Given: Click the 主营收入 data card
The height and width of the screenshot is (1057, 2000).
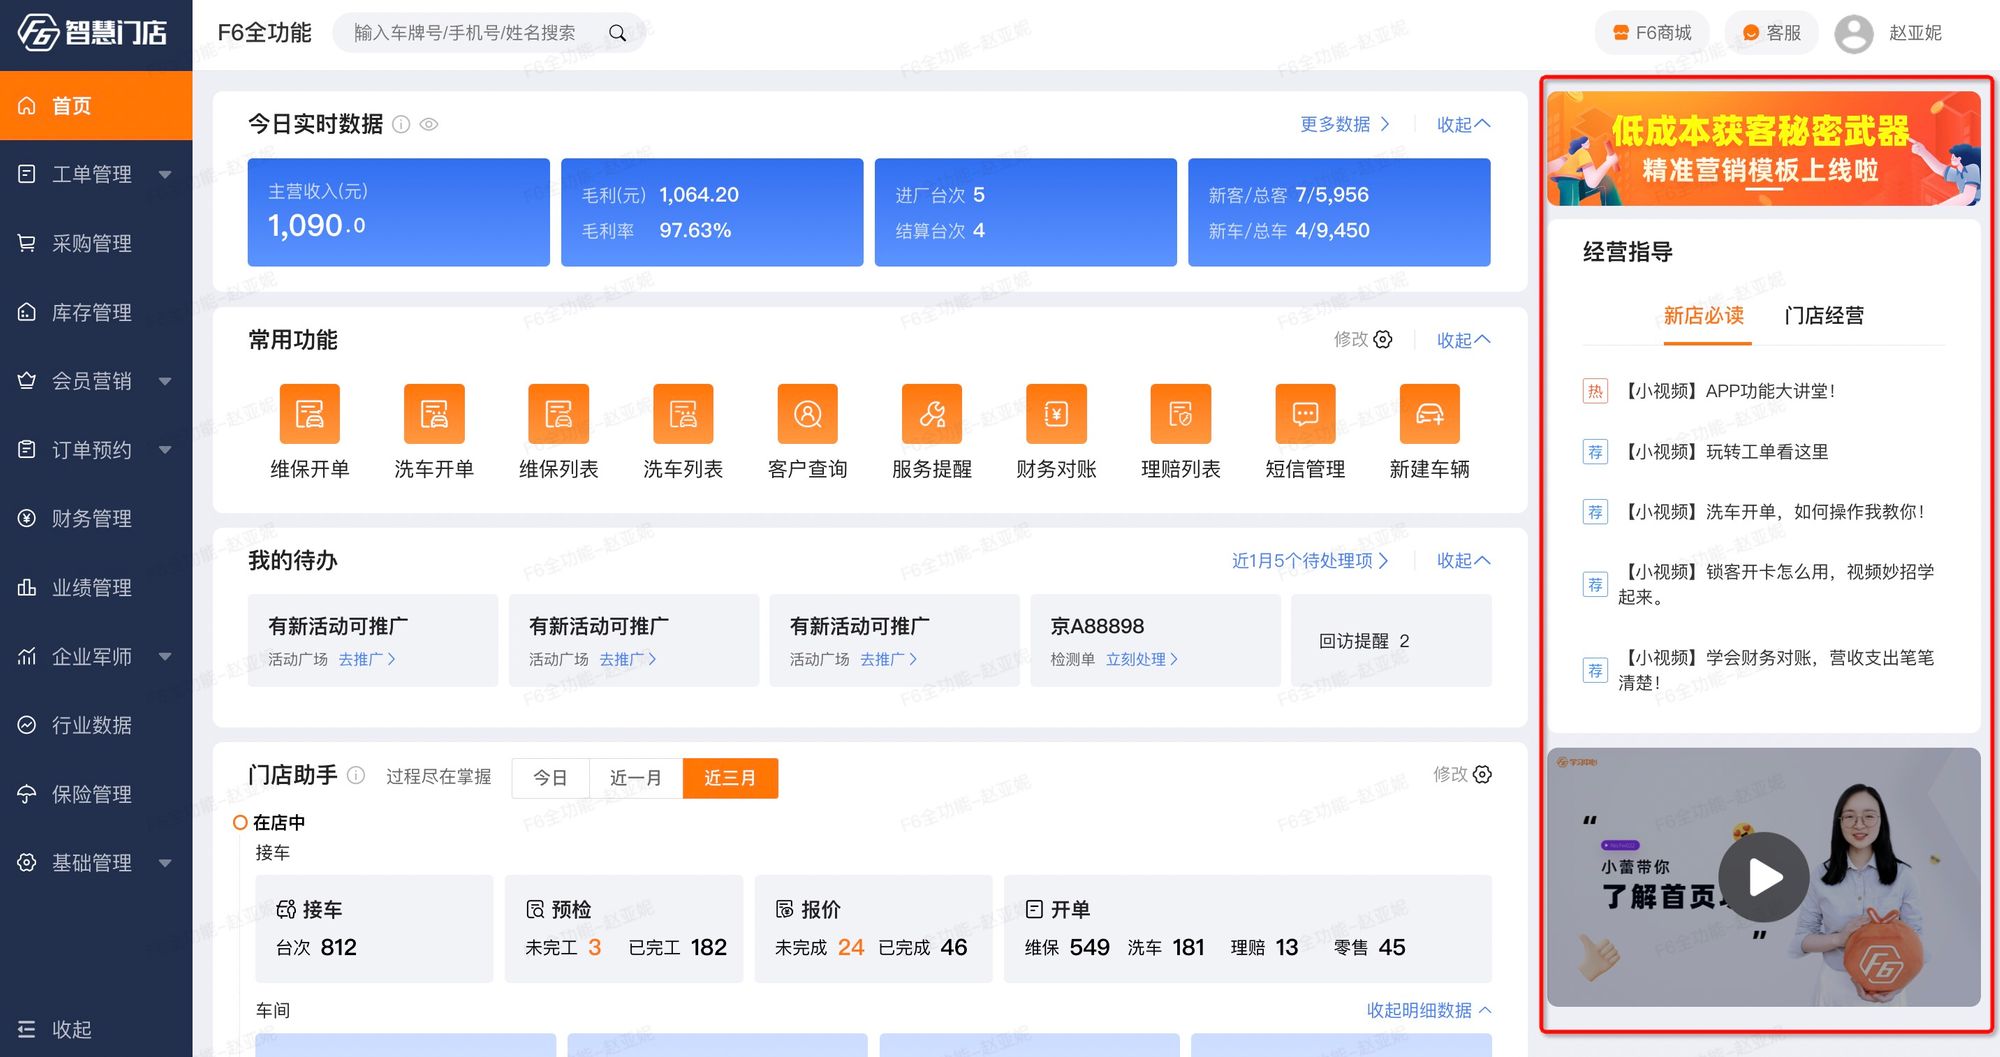Looking at the screenshot, I should pos(399,212).
